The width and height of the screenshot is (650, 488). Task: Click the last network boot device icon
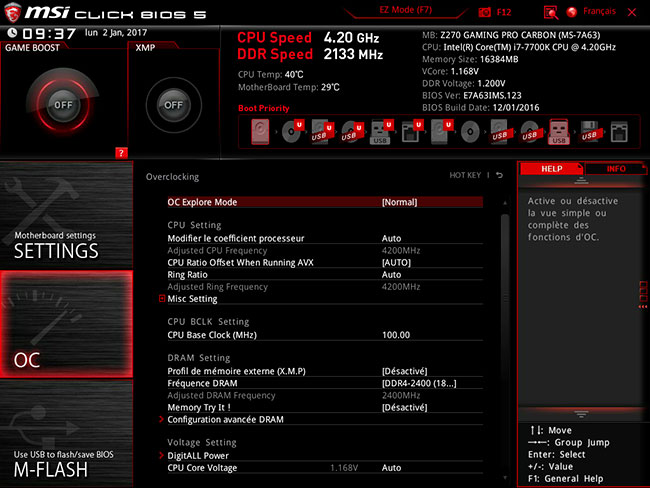[x=618, y=130]
